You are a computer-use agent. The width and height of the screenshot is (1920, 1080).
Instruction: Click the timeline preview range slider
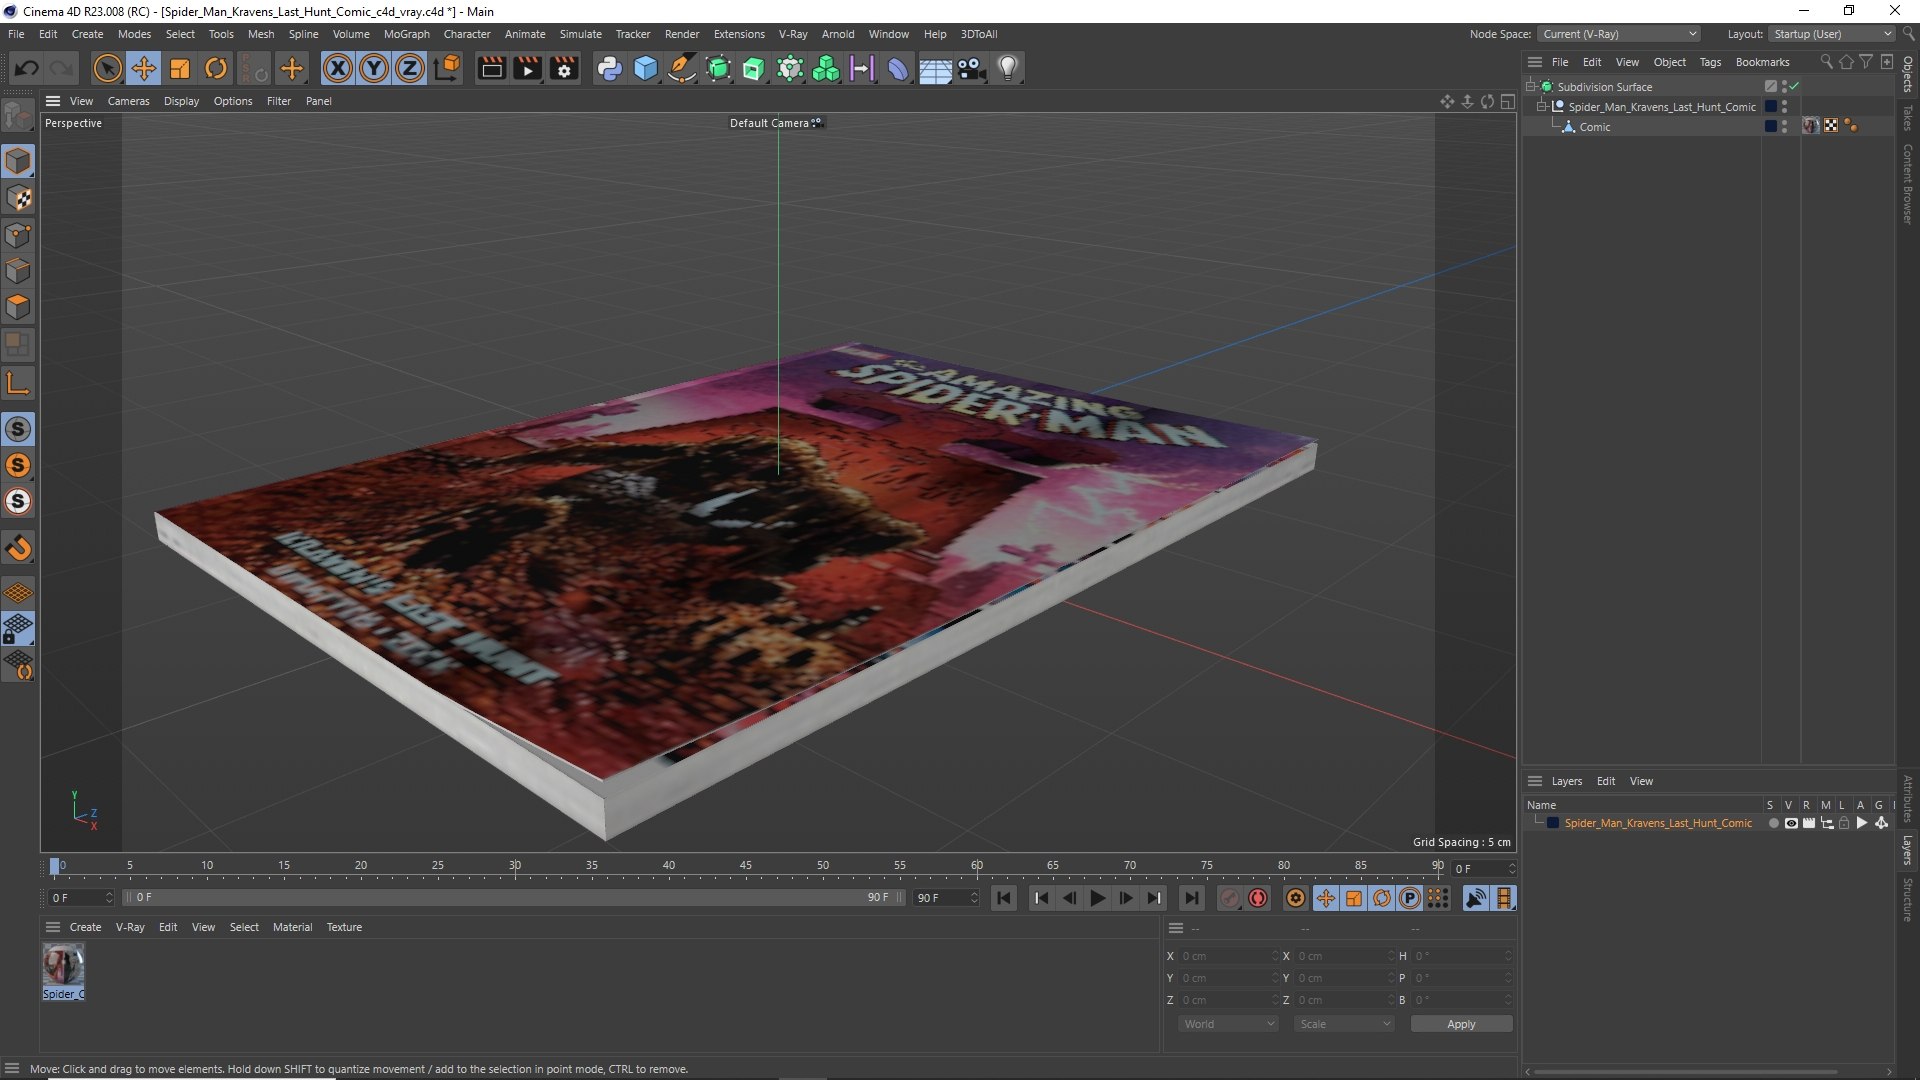pyautogui.click(x=513, y=898)
